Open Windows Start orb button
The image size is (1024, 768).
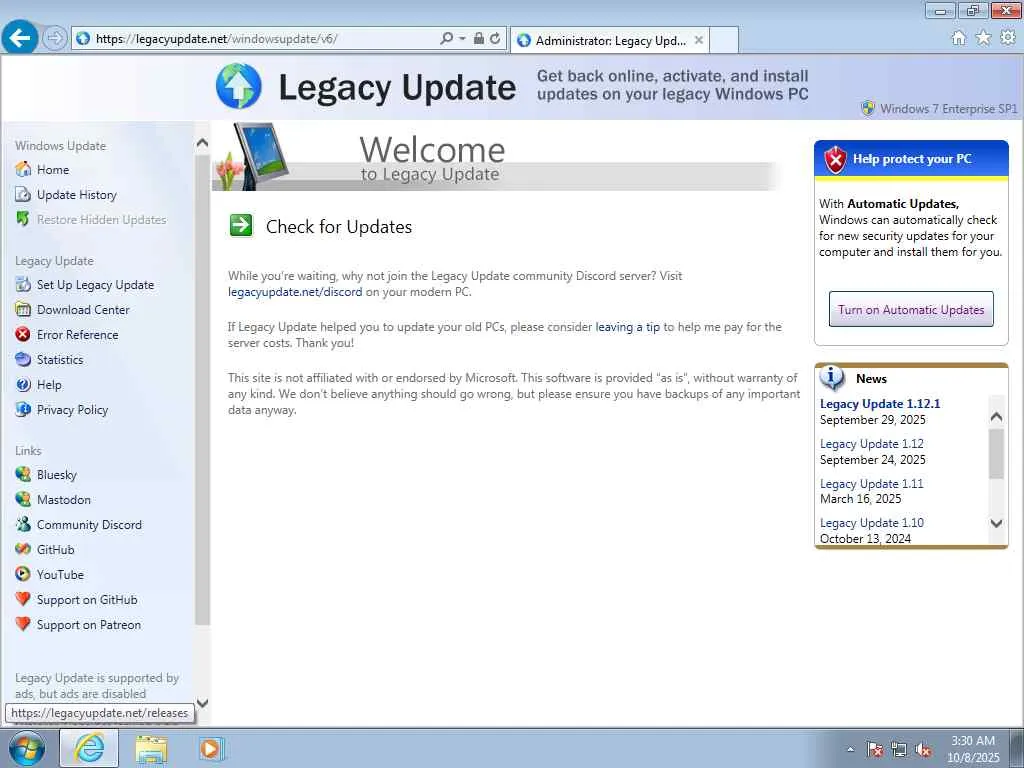(x=27, y=748)
